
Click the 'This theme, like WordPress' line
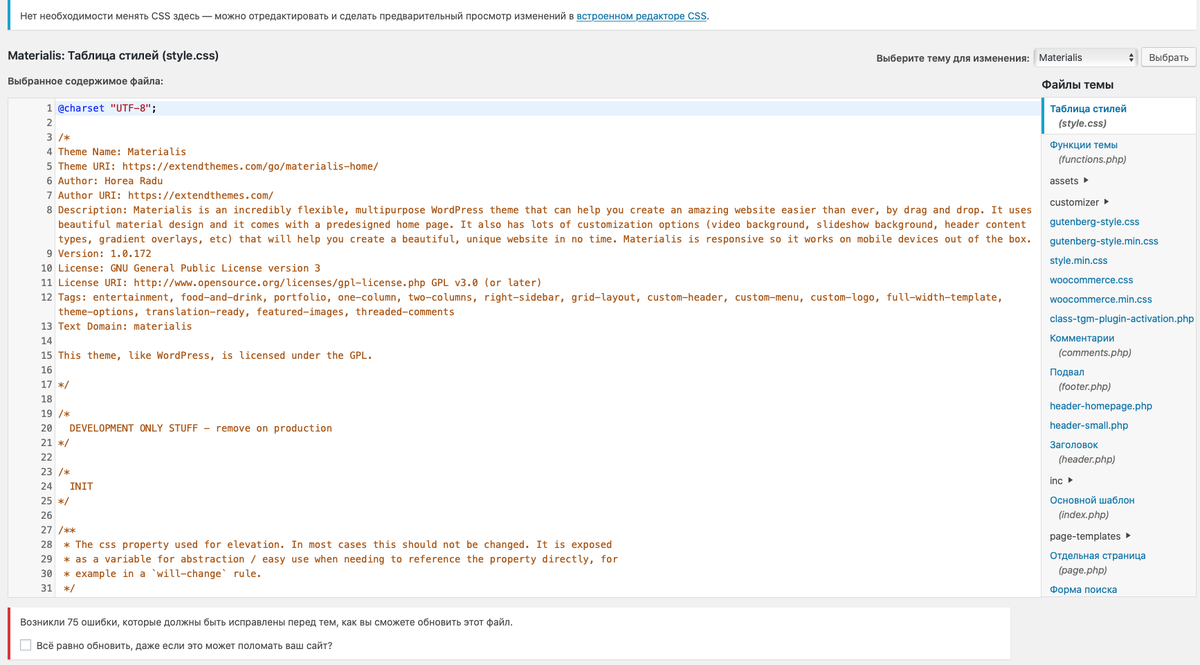tap(215, 355)
